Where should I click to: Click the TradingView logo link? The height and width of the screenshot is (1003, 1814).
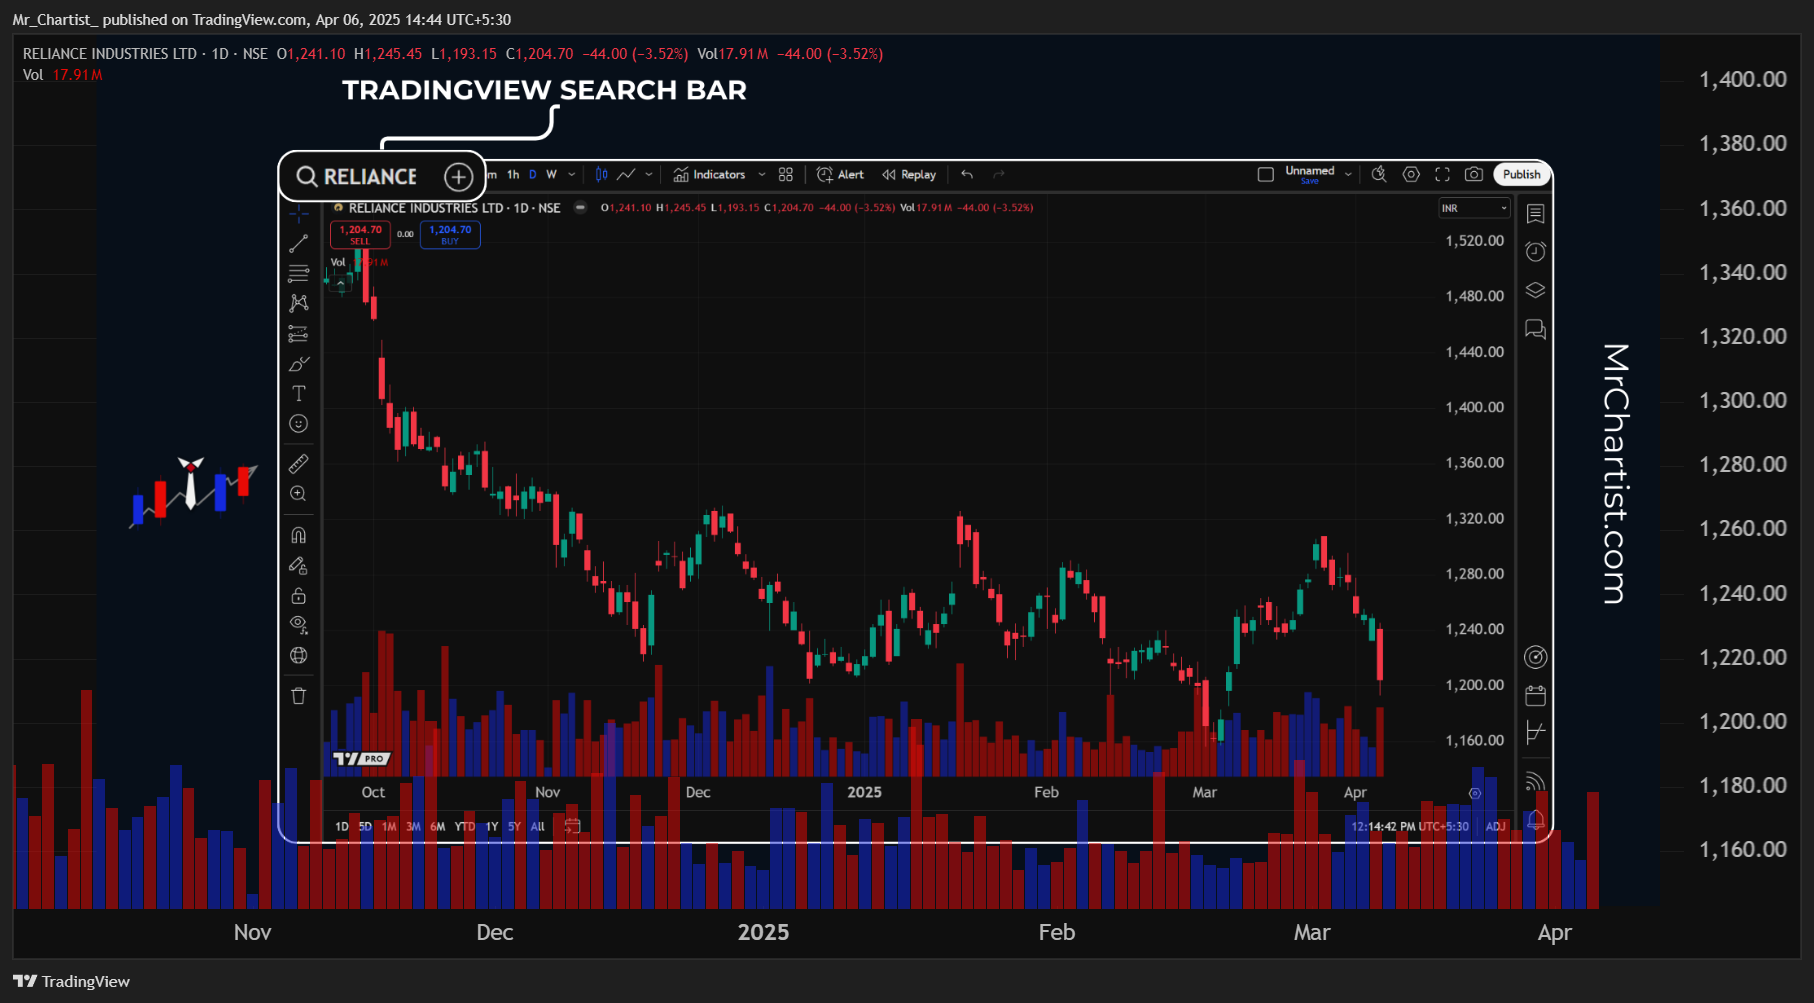click(x=72, y=982)
